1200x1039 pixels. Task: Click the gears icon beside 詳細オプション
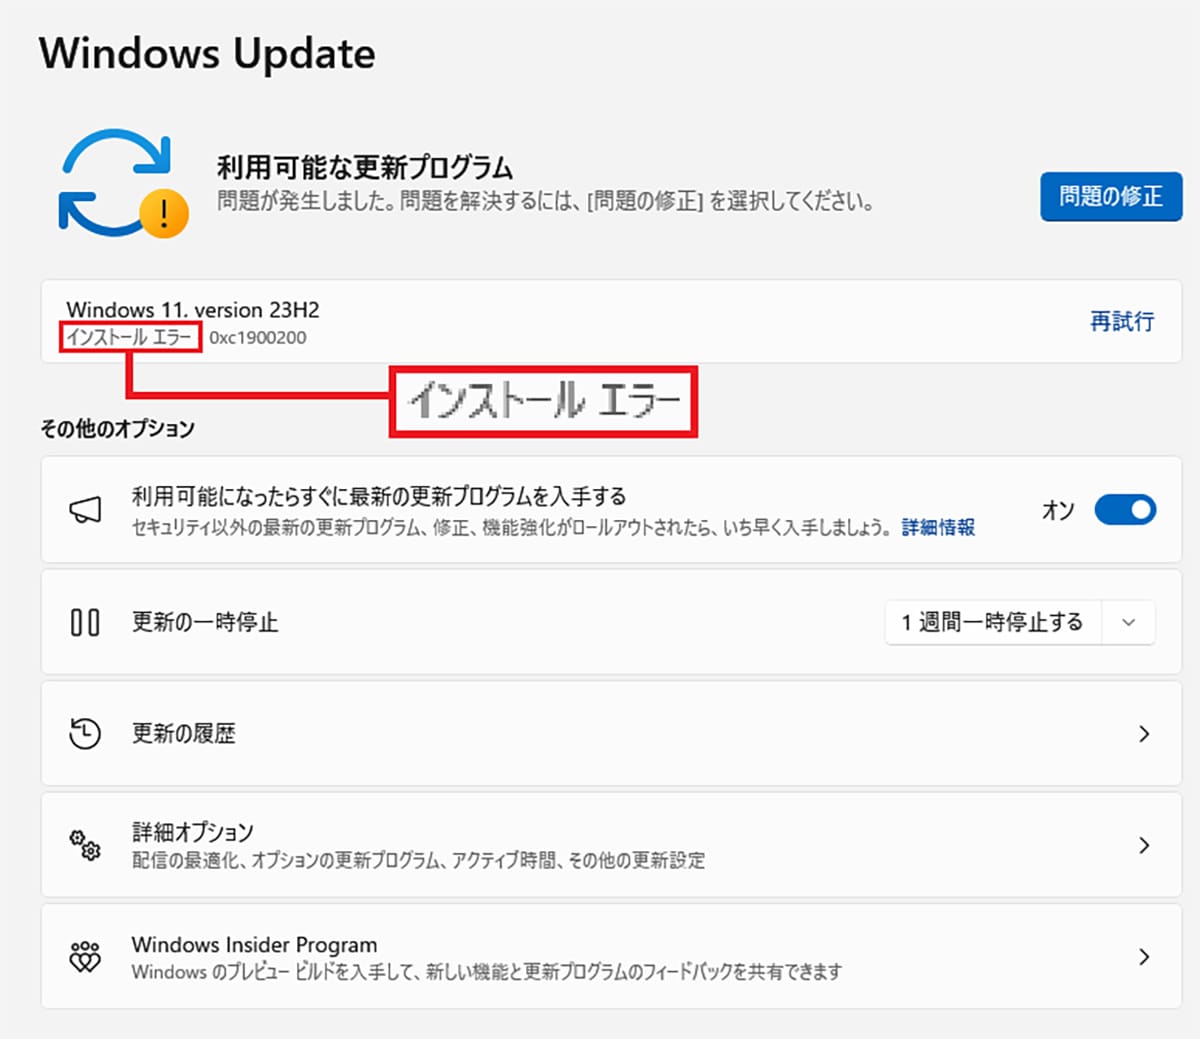click(x=85, y=845)
